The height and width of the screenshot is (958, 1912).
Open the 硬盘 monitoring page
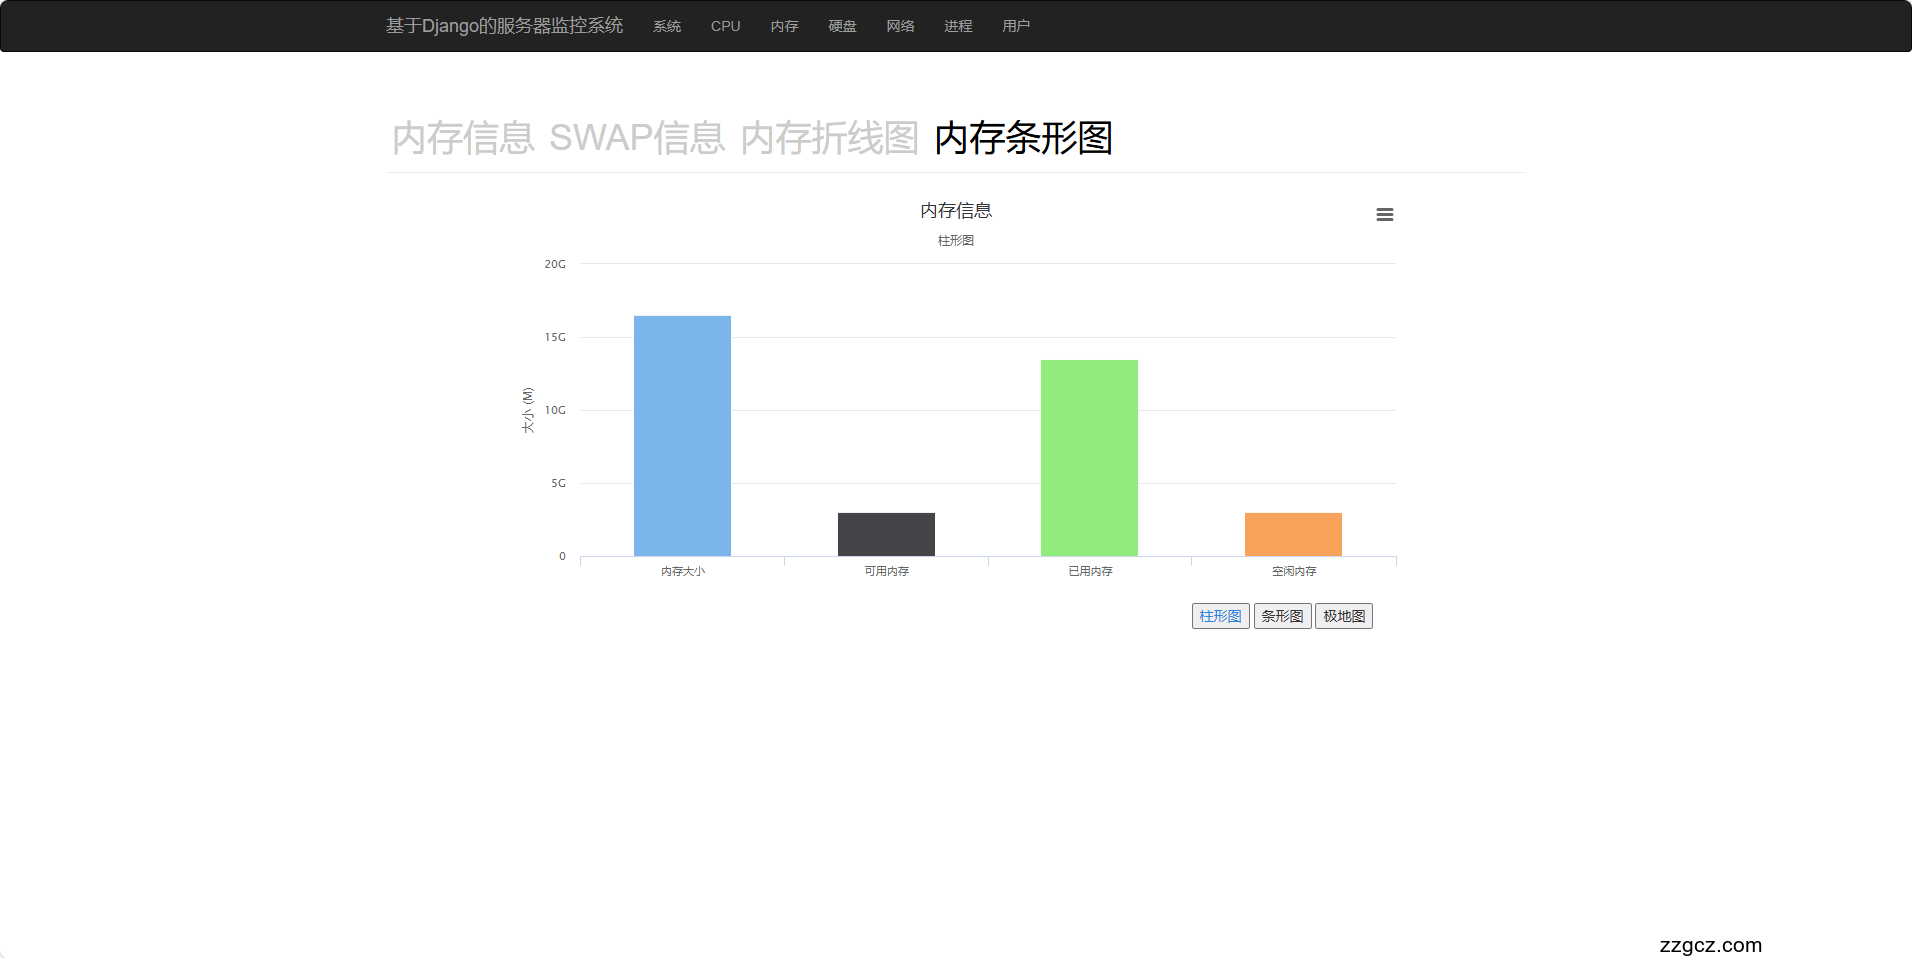pos(841,26)
